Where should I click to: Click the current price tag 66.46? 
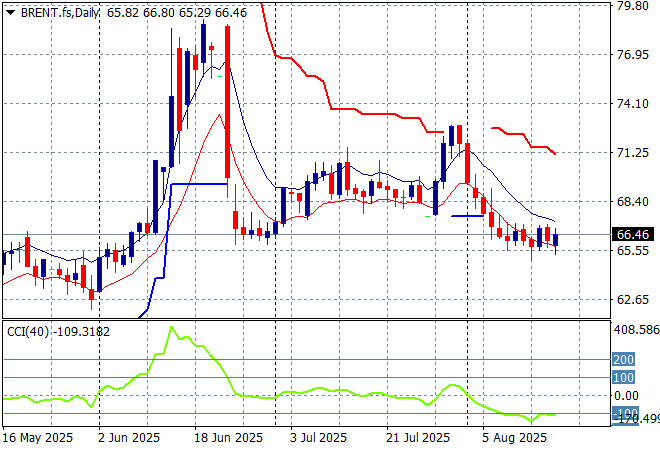click(632, 234)
